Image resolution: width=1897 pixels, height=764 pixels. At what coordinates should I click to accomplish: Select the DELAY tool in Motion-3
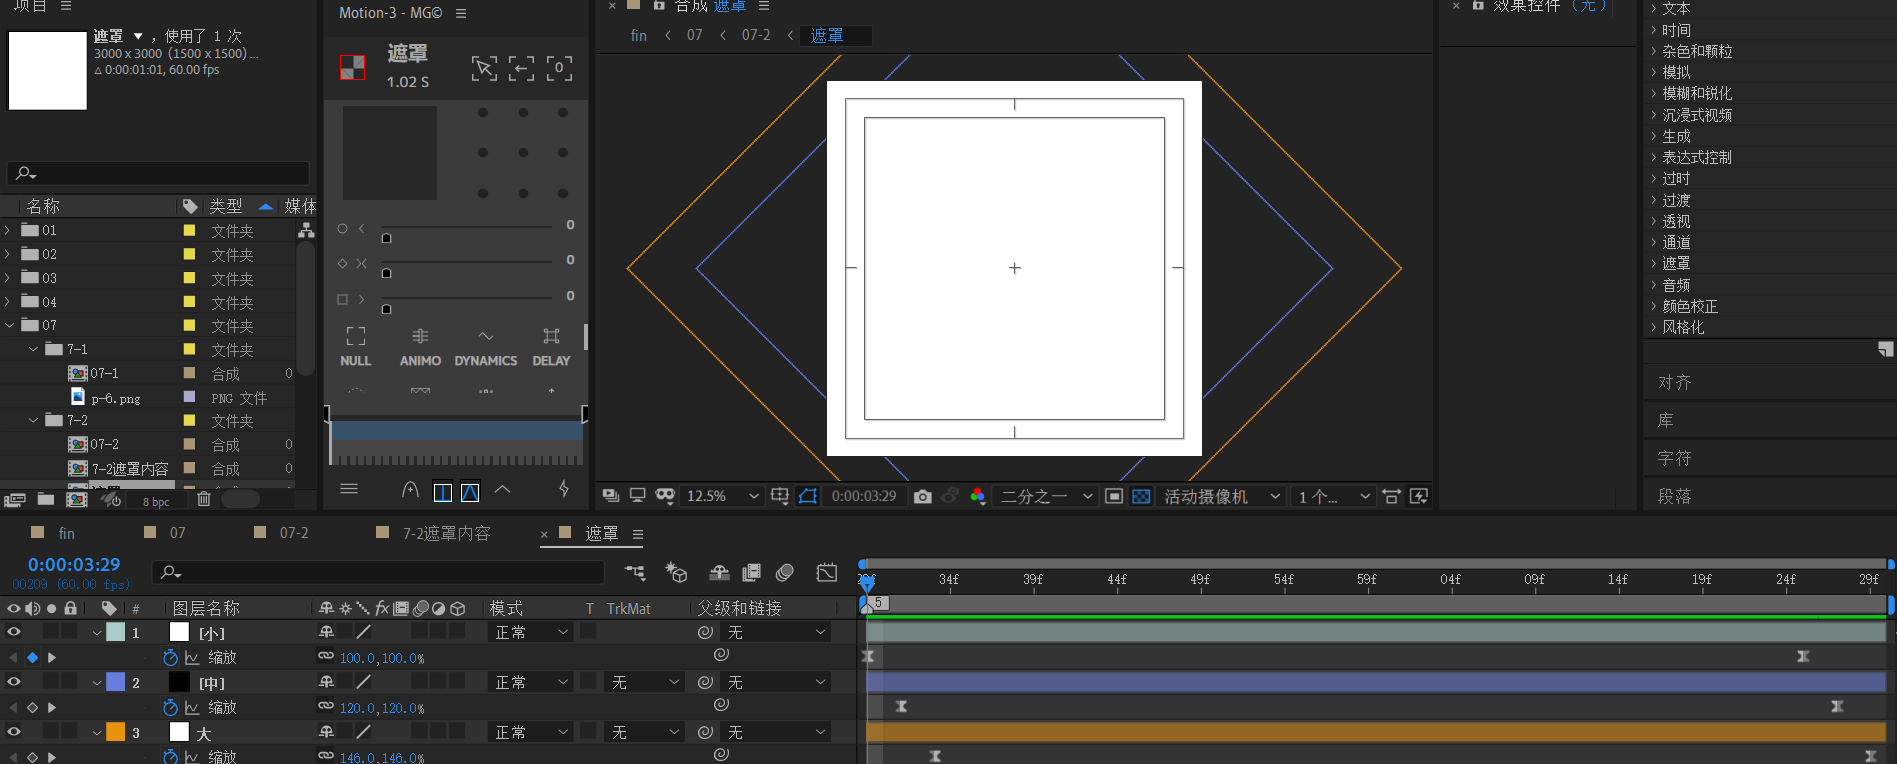551,347
